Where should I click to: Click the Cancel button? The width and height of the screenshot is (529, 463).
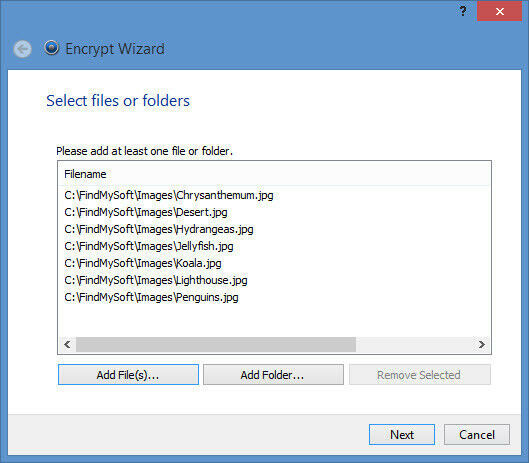coord(477,435)
